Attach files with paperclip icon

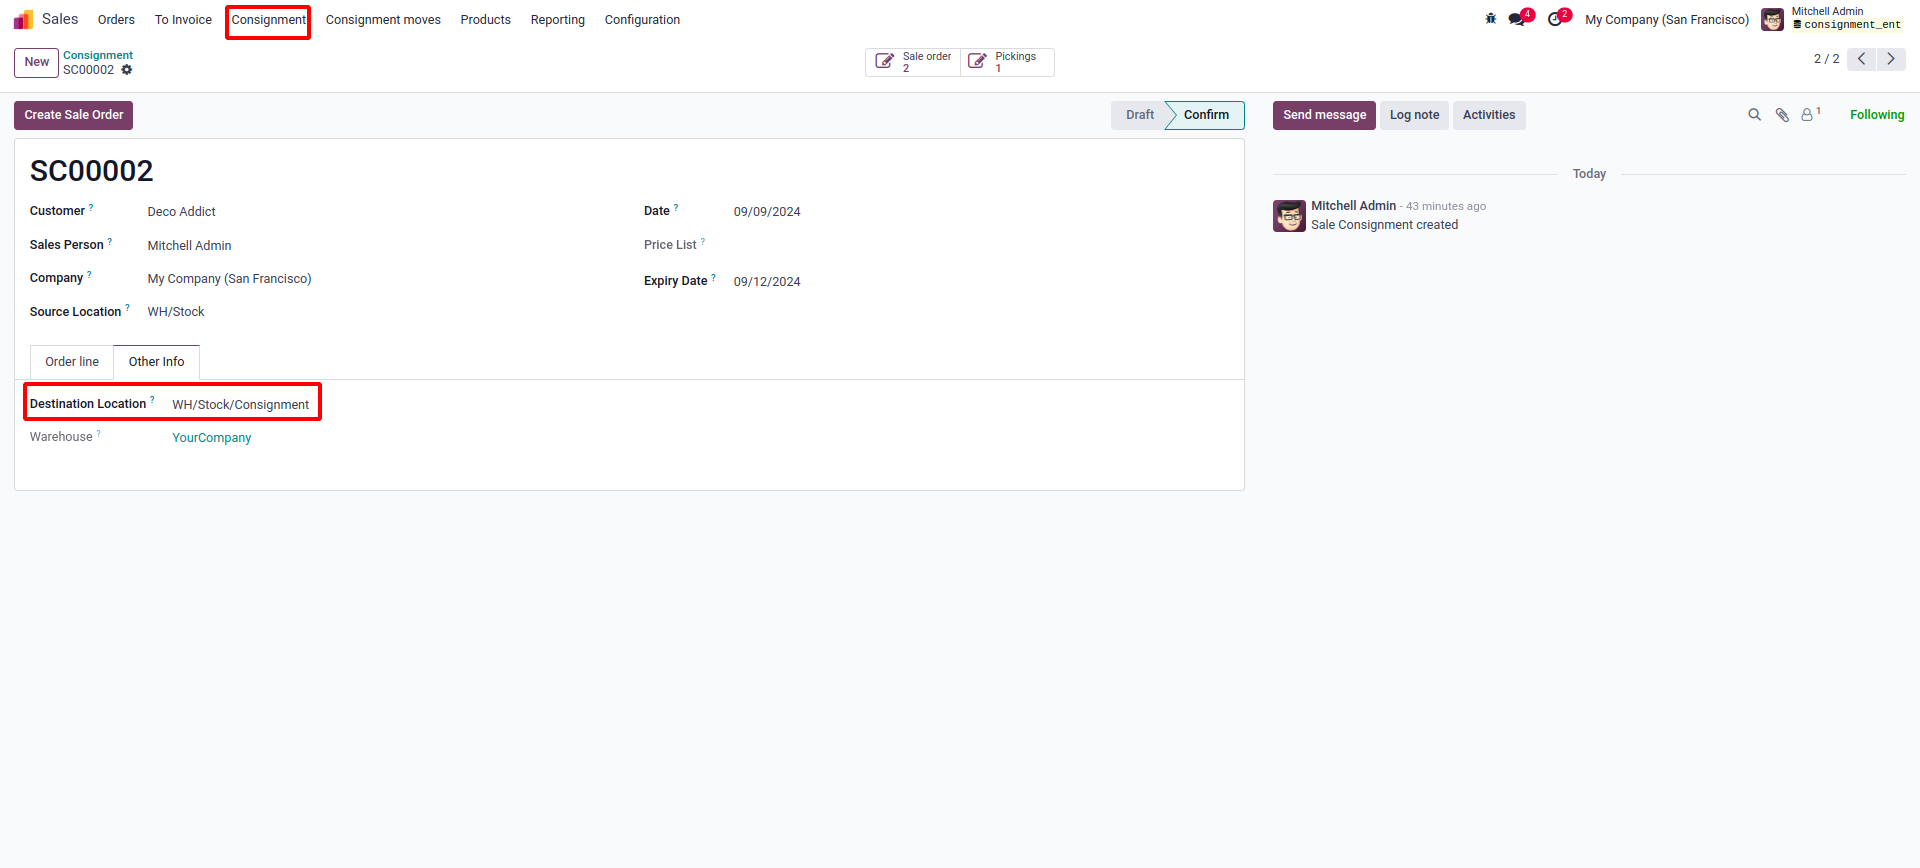(x=1782, y=115)
